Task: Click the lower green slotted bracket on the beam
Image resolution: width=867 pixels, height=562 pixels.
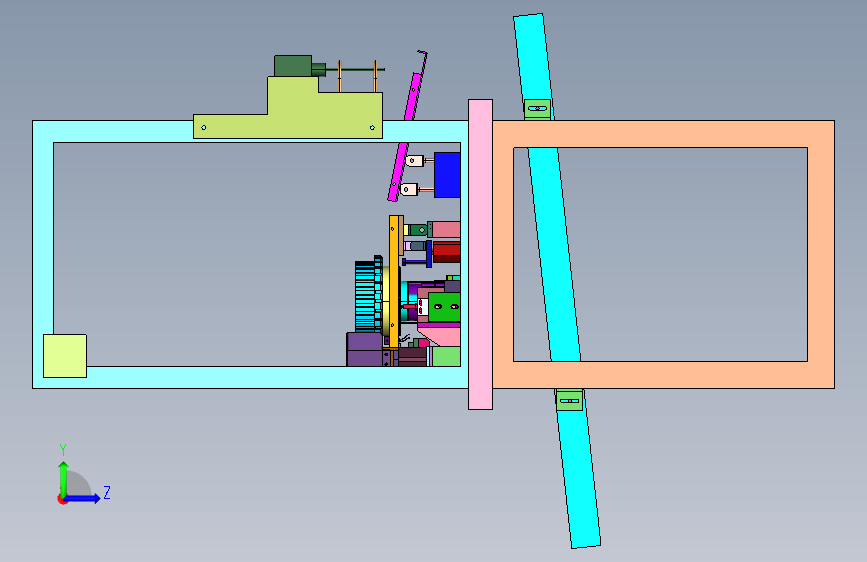Action: tap(569, 400)
